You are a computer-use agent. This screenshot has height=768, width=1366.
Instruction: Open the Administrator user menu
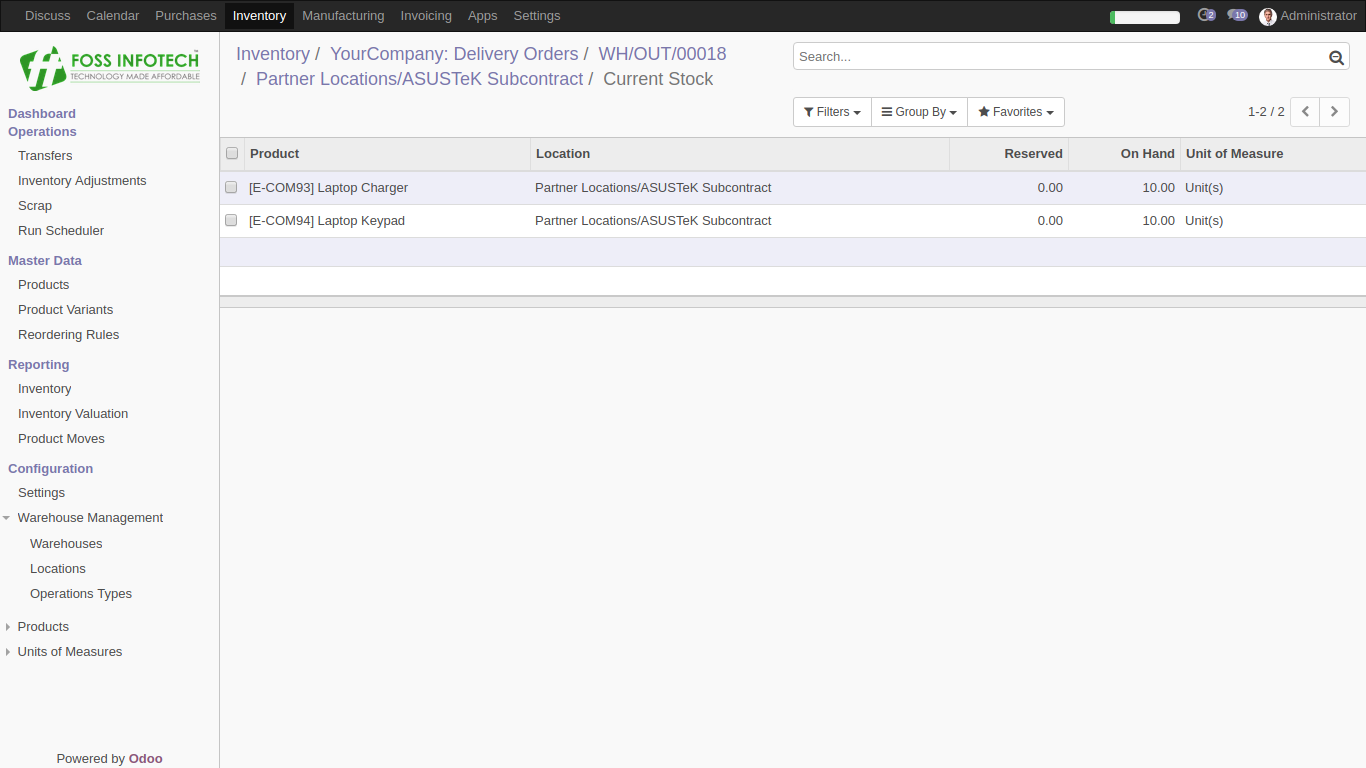pyautogui.click(x=1308, y=16)
